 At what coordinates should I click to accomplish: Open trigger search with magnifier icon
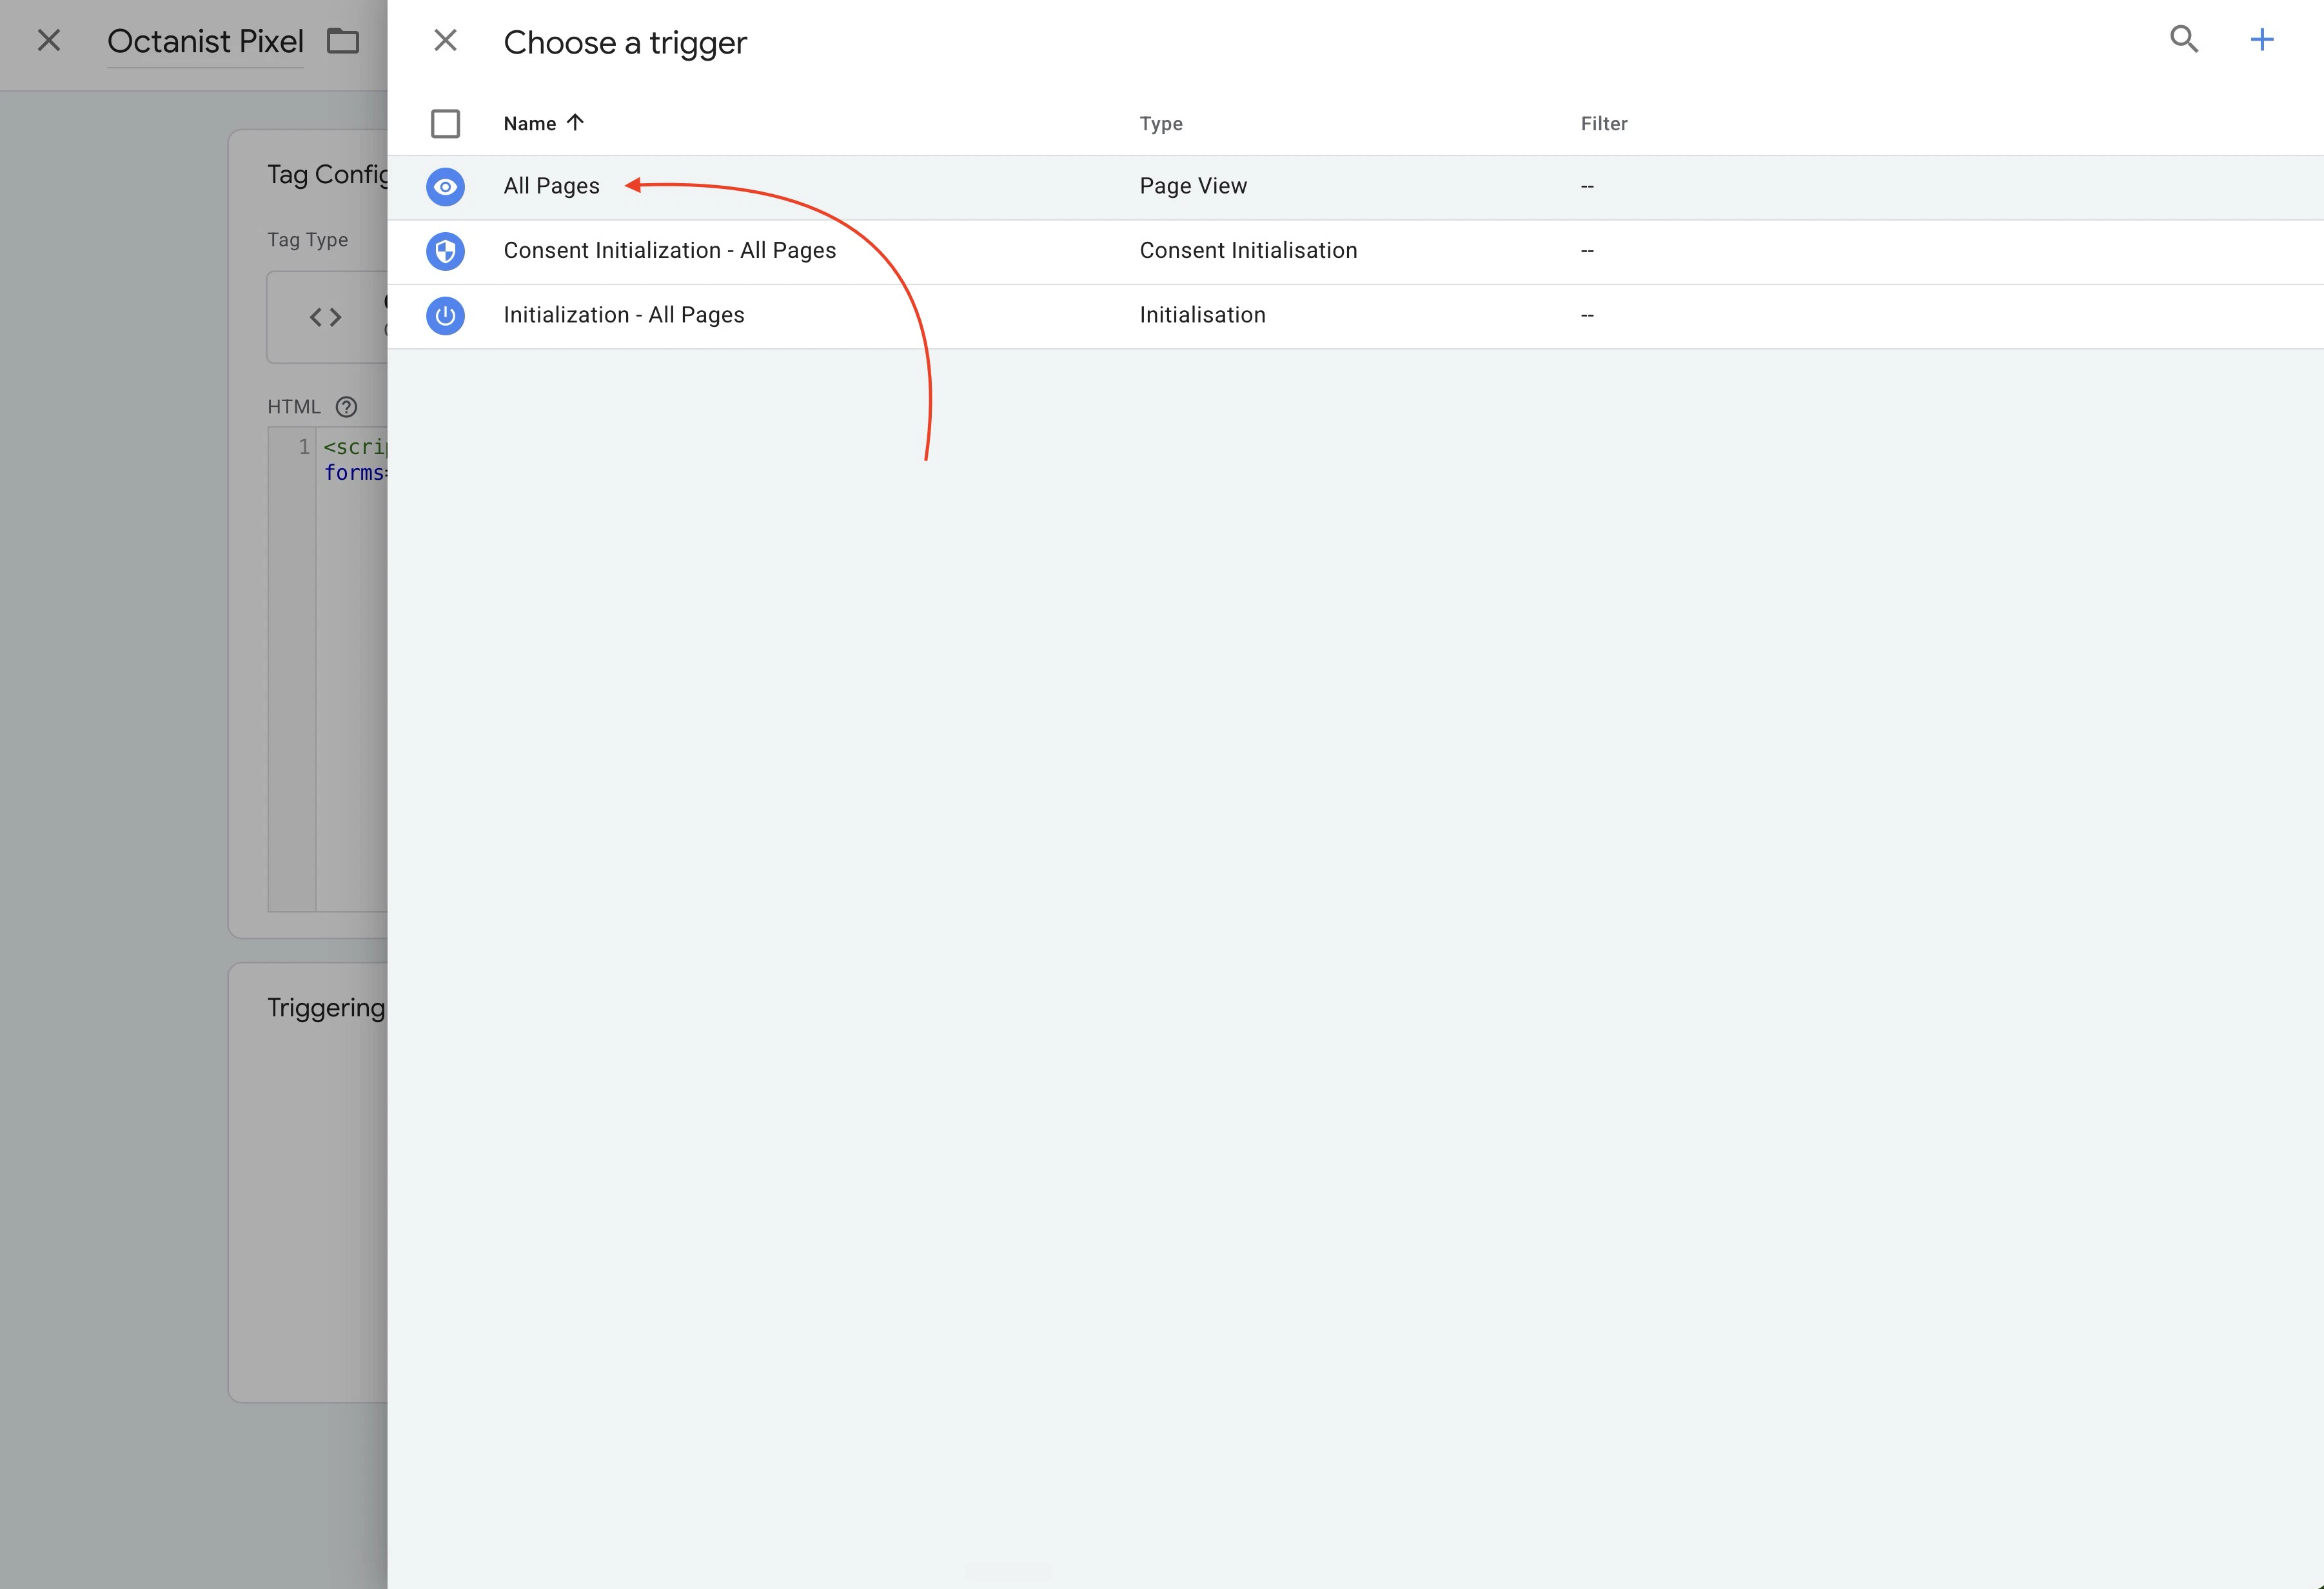tap(2184, 40)
